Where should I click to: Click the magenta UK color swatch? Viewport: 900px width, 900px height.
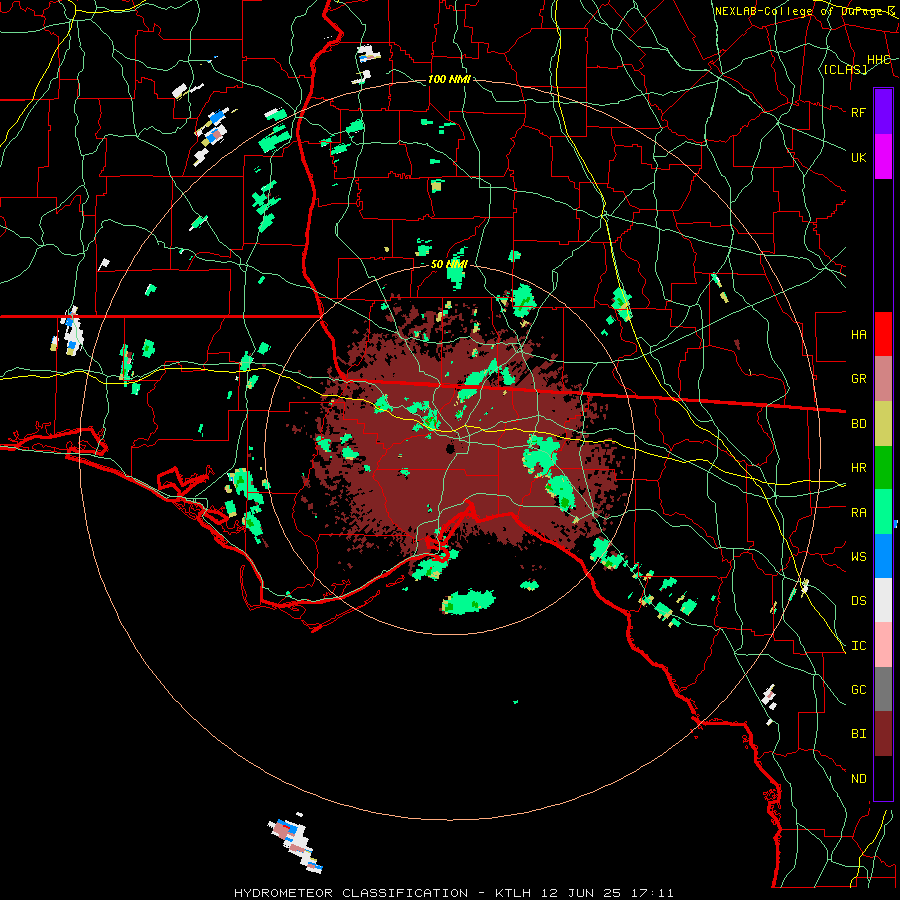[883, 157]
